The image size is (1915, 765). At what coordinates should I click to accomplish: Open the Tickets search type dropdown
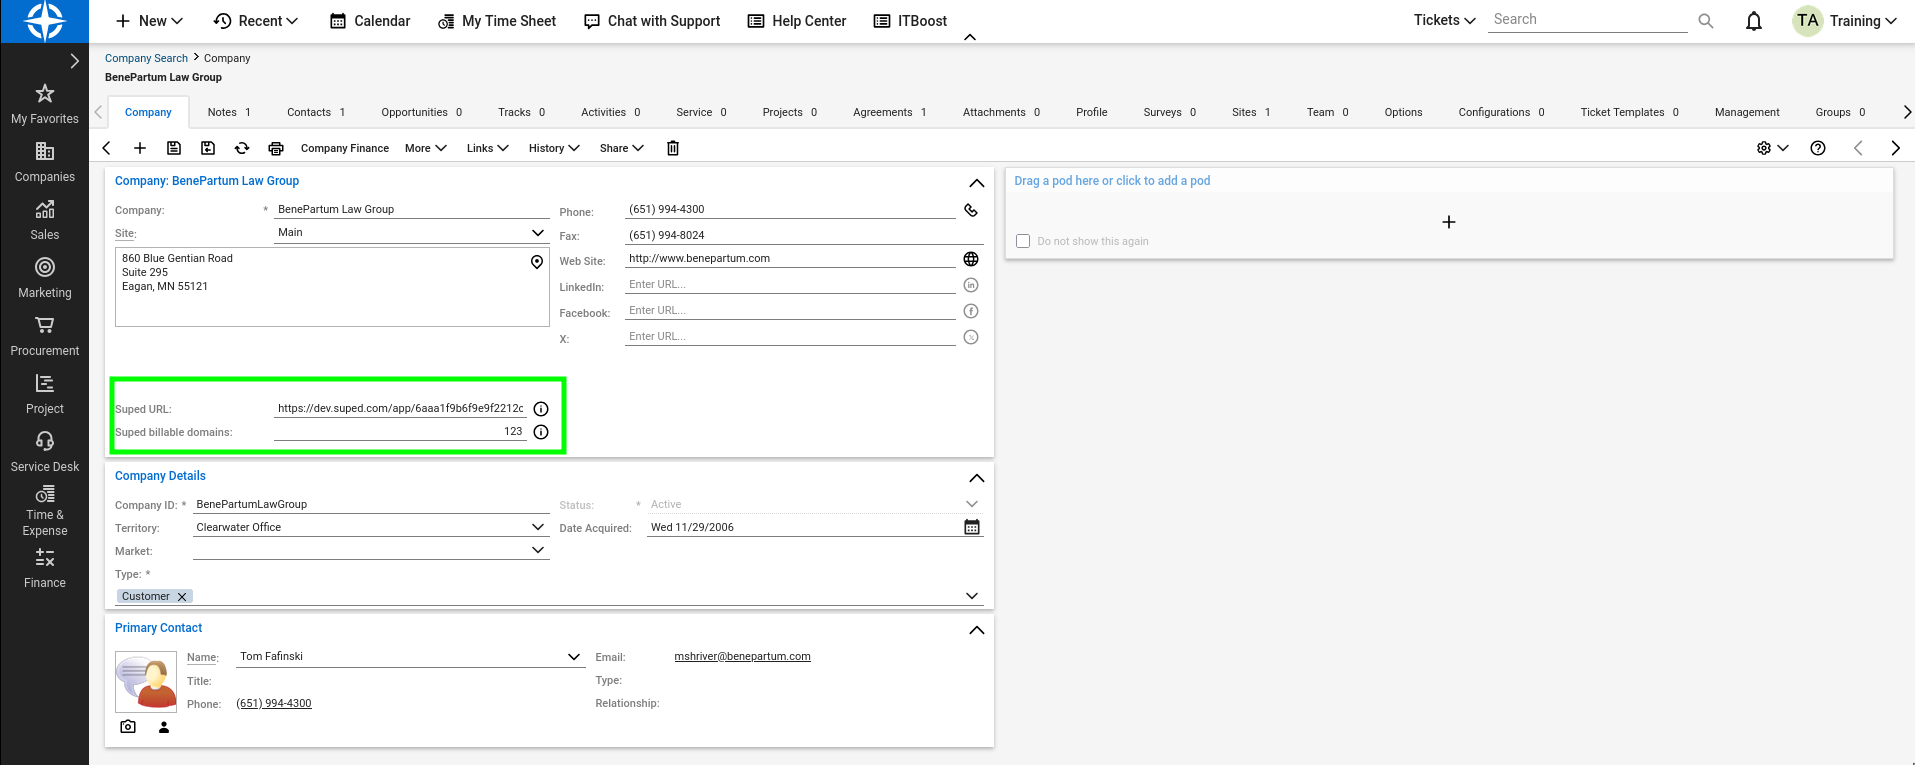pyautogui.click(x=1444, y=20)
